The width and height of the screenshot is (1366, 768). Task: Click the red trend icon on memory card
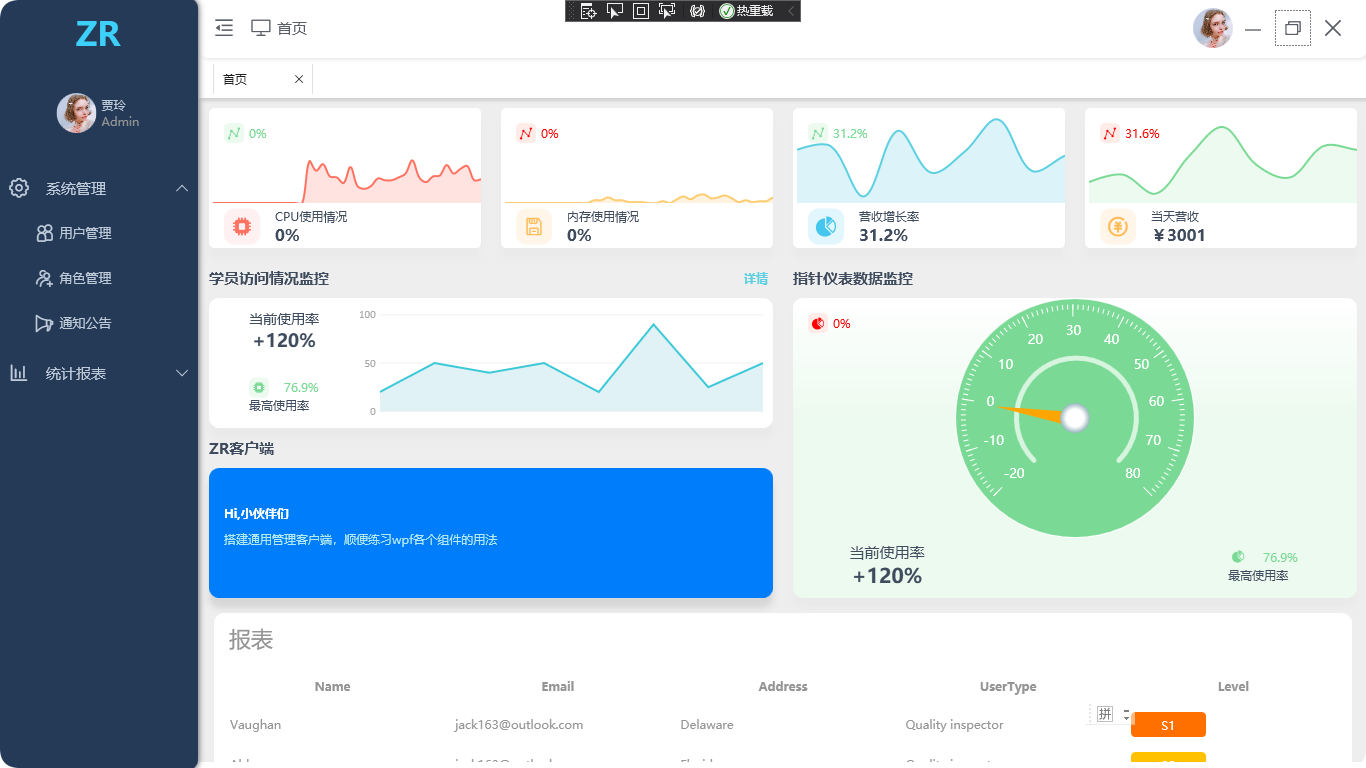tap(526, 133)
